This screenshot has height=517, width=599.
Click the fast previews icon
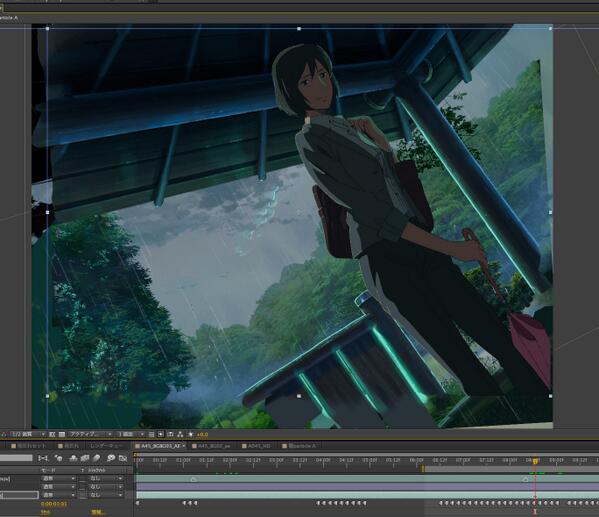[x=161, y=434]
